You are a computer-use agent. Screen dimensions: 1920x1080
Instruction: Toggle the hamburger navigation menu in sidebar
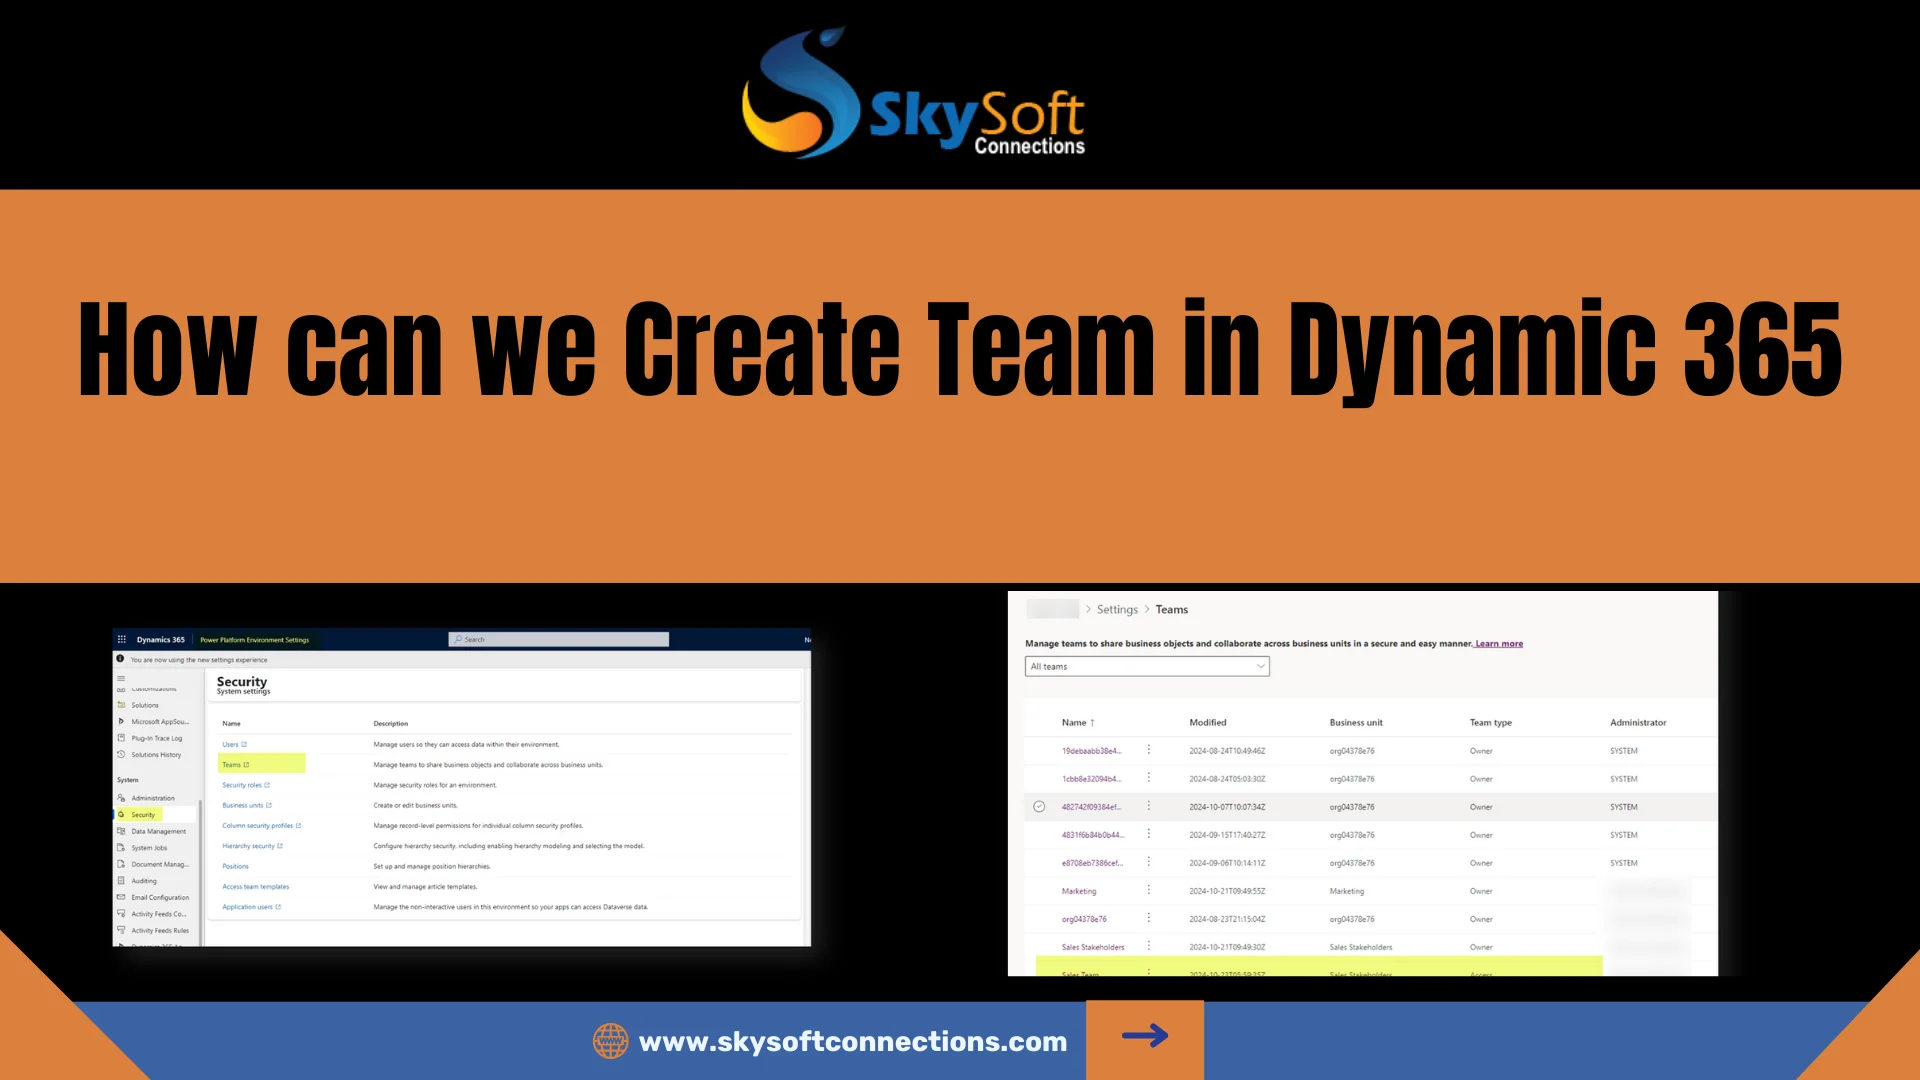pyautogui.click(x=121, y=678)
